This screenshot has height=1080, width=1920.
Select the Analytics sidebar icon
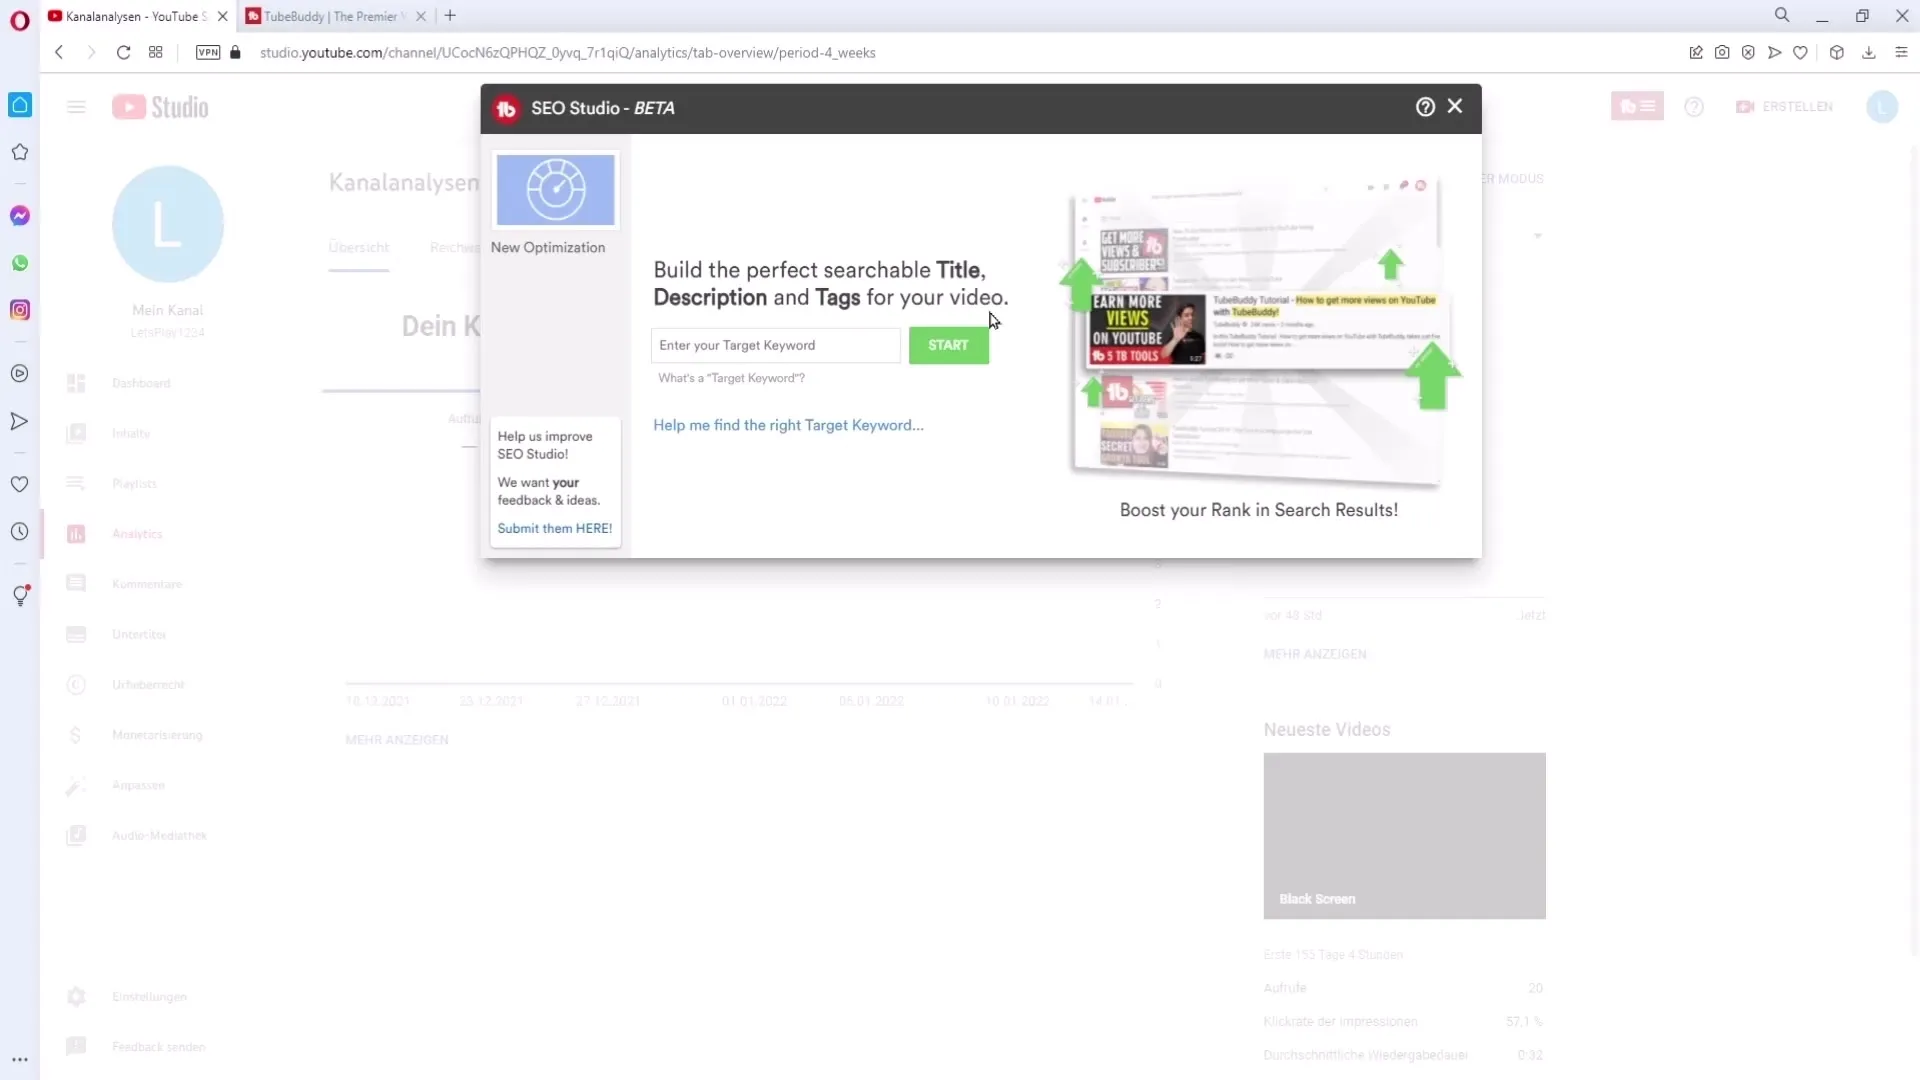(76, 534)
